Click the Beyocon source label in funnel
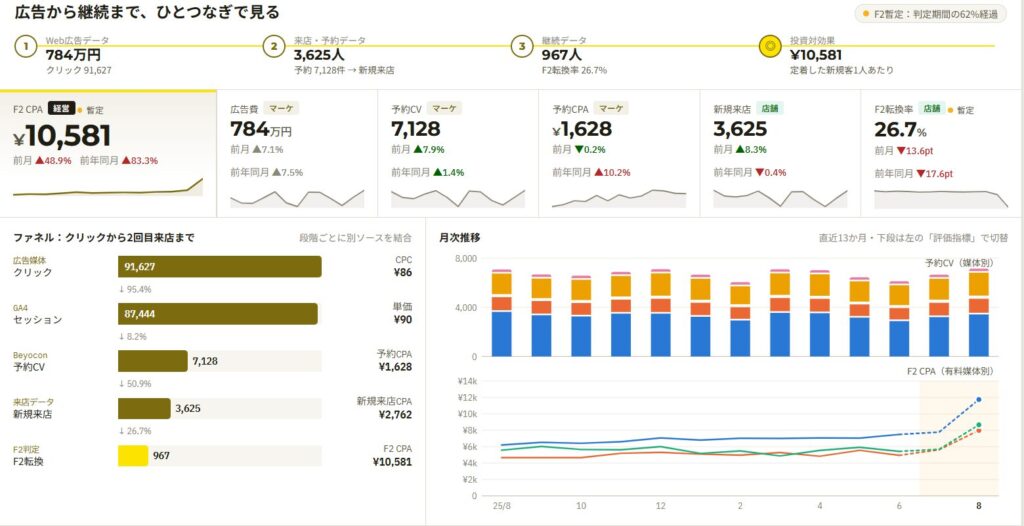Image resolution: width=1024 pixels, height=526 pixels. (x=30, y=355)
